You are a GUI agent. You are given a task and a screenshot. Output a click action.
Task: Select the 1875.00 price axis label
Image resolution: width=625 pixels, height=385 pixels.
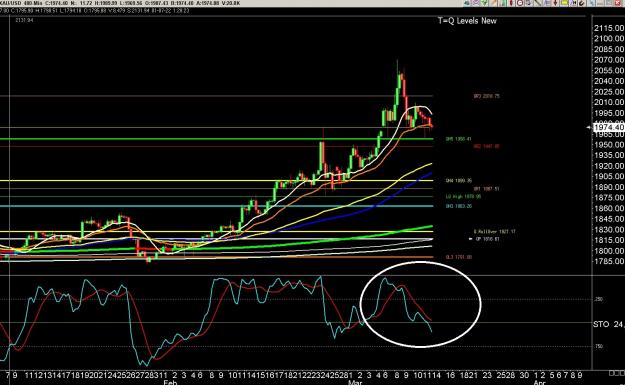coord(609,198)
